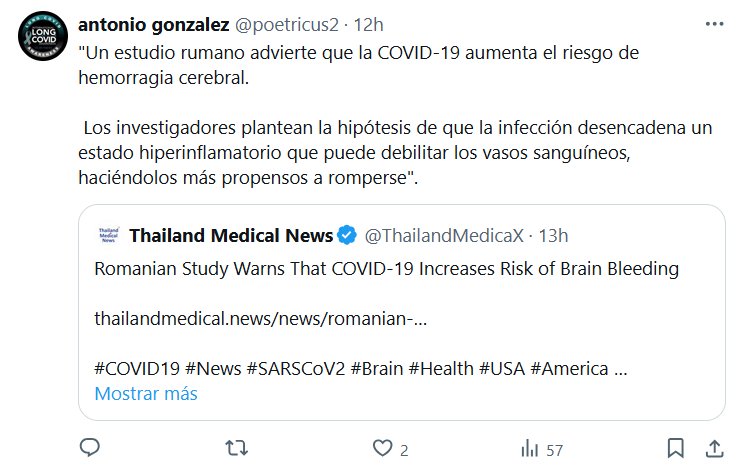Expand quoted post with Mostrar más
The width and height of the screenshot is (740, 474).
coord(146,394)
